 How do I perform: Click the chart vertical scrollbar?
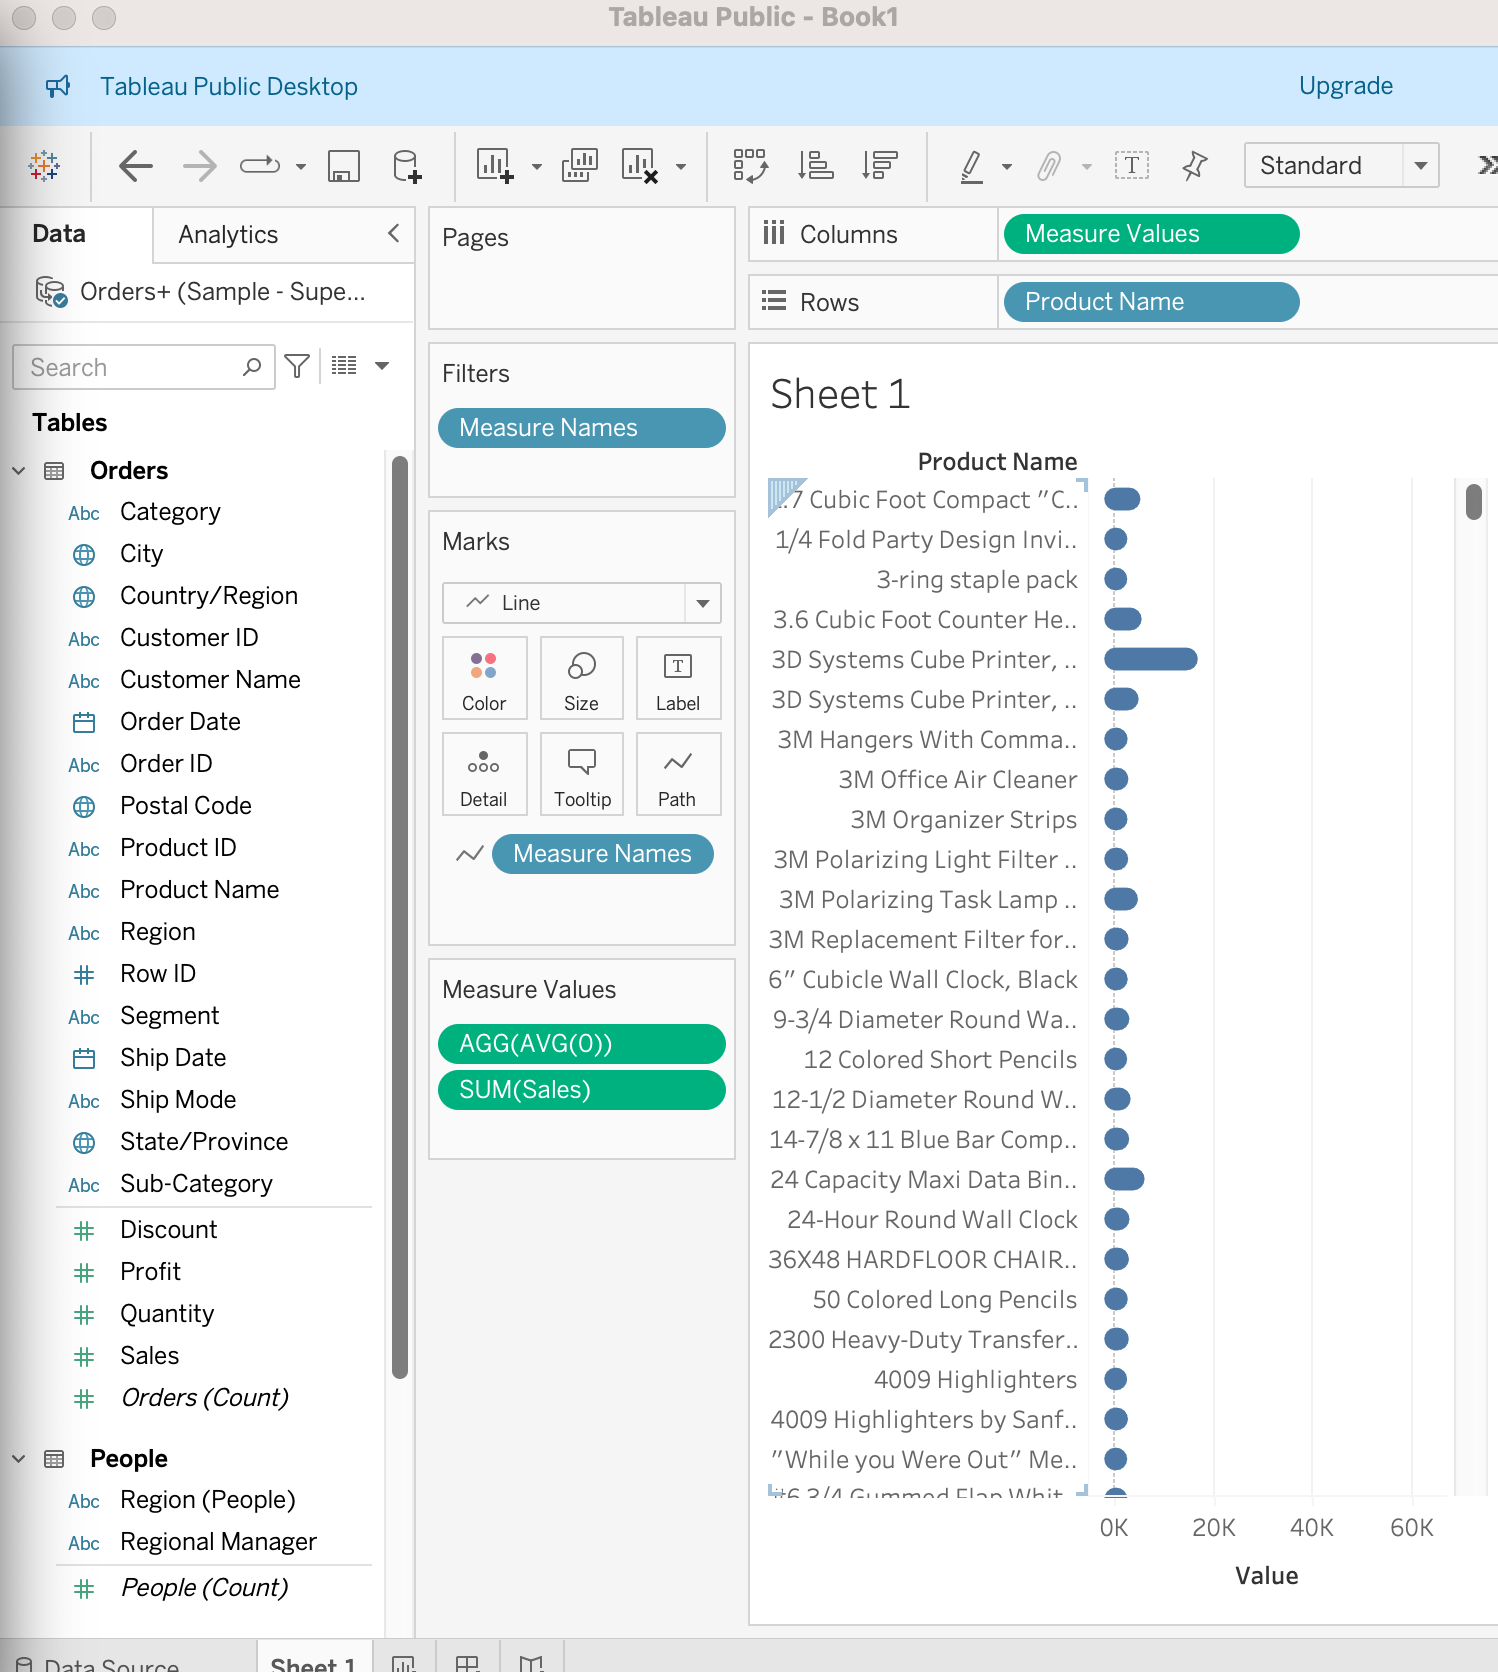[1473, 501]
